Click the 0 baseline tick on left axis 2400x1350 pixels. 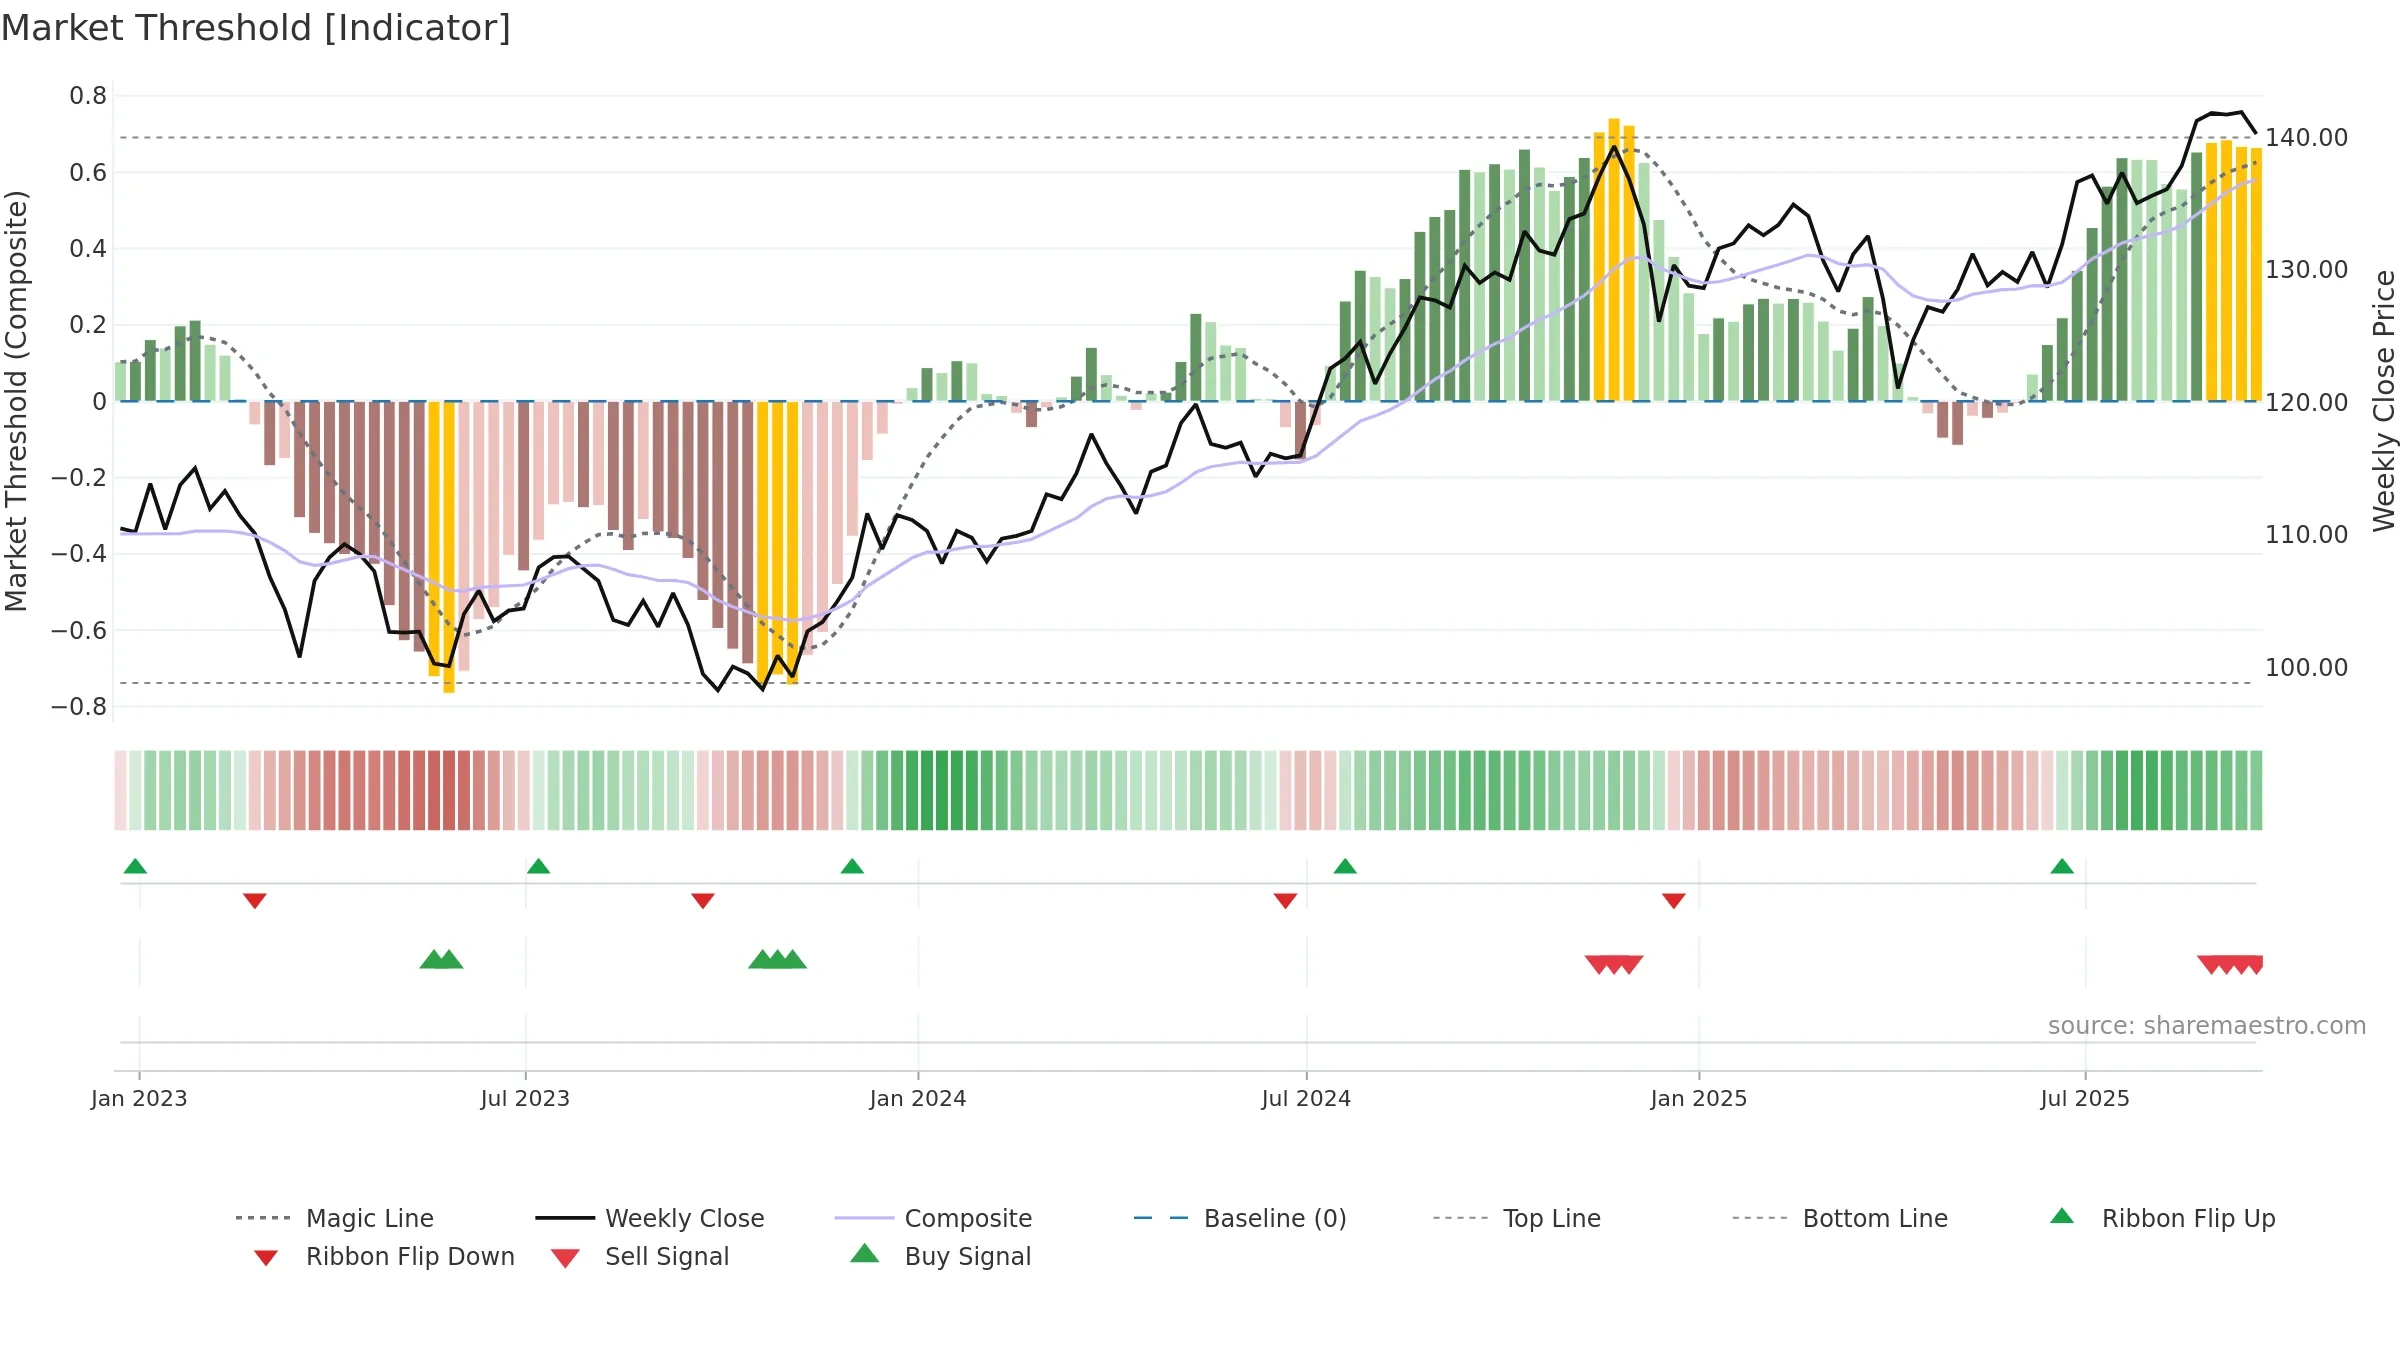click(99, 402)
